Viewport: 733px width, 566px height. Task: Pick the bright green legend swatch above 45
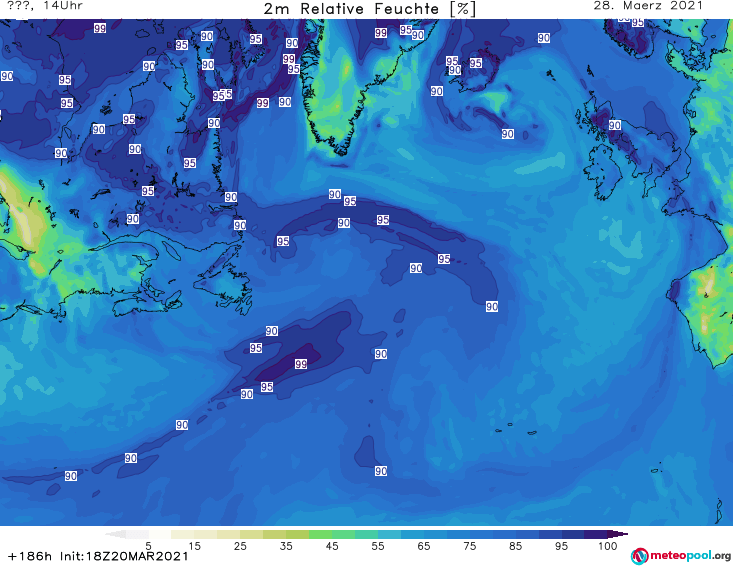pos(320,534)
